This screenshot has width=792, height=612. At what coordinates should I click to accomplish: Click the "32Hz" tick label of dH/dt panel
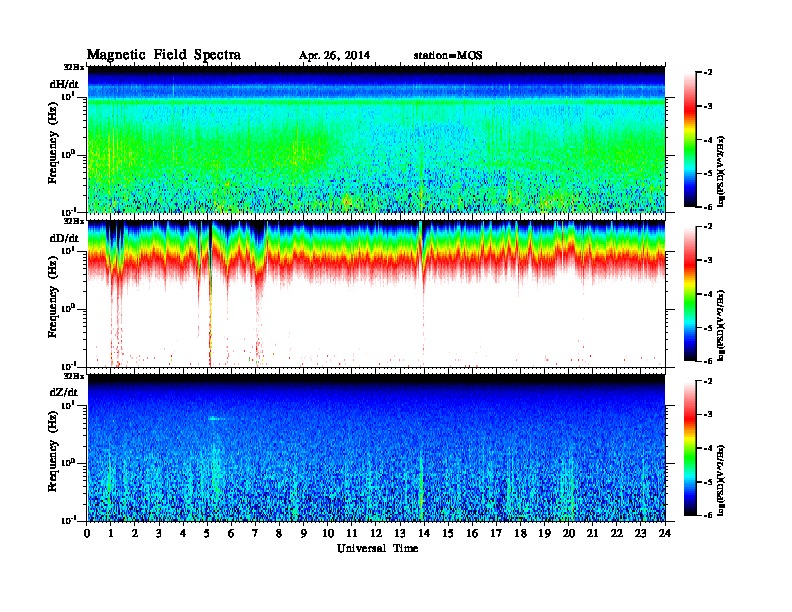click(74, 67)
